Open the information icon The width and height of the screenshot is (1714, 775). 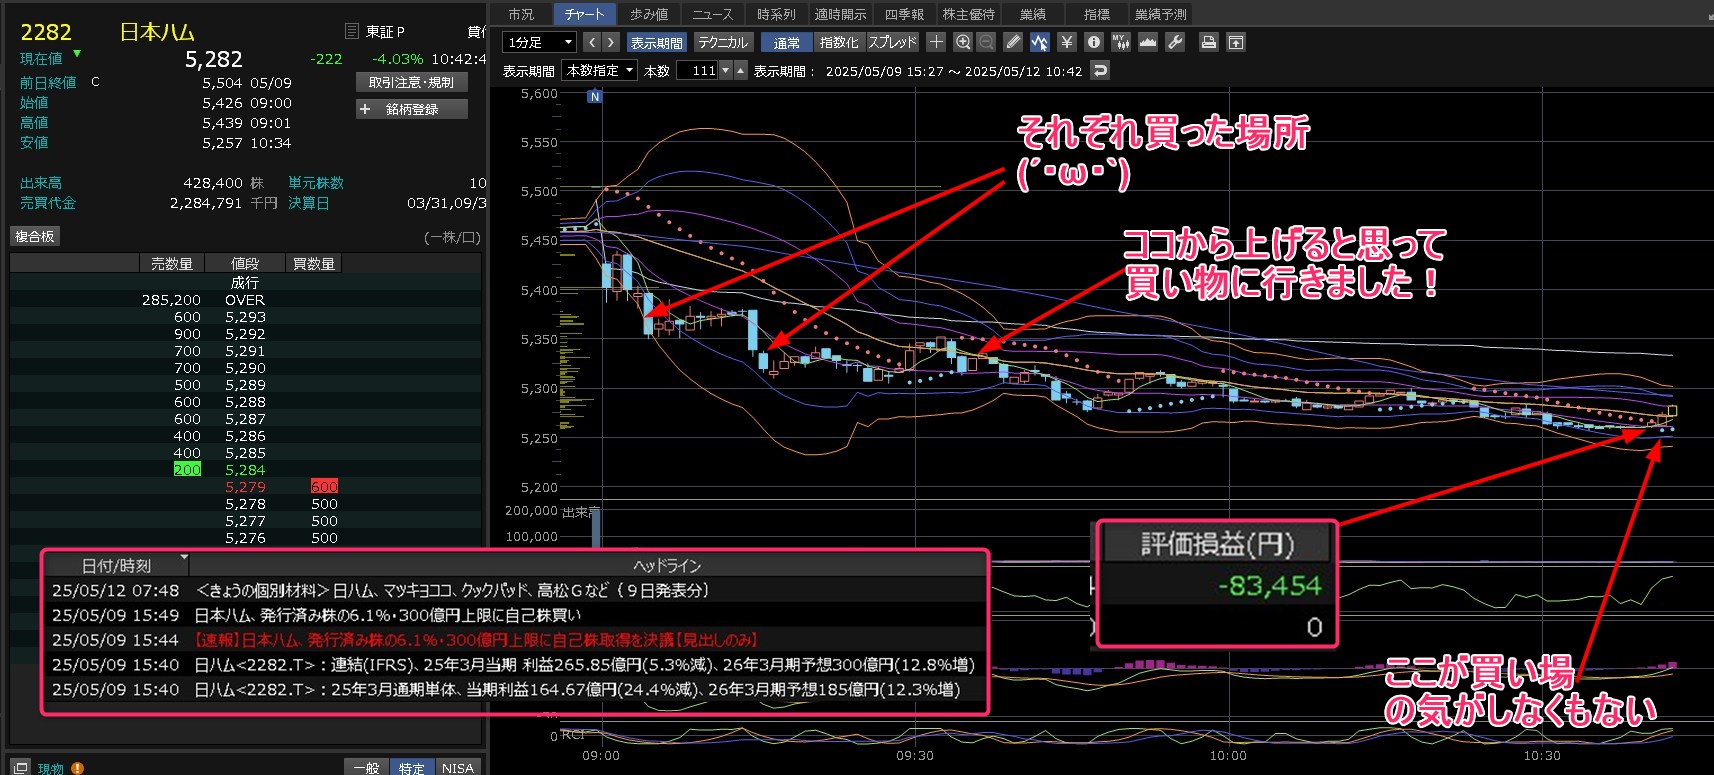[x=1094, y=42]
